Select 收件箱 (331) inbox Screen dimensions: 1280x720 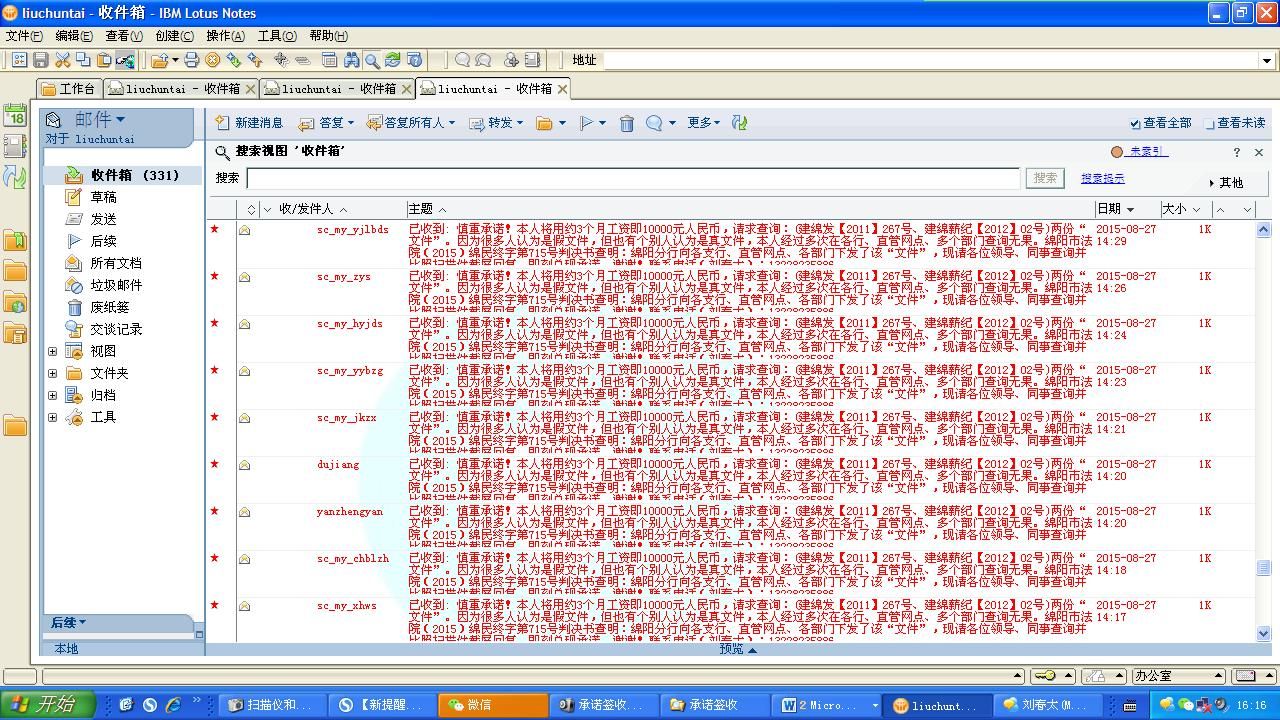coord(123,175)
